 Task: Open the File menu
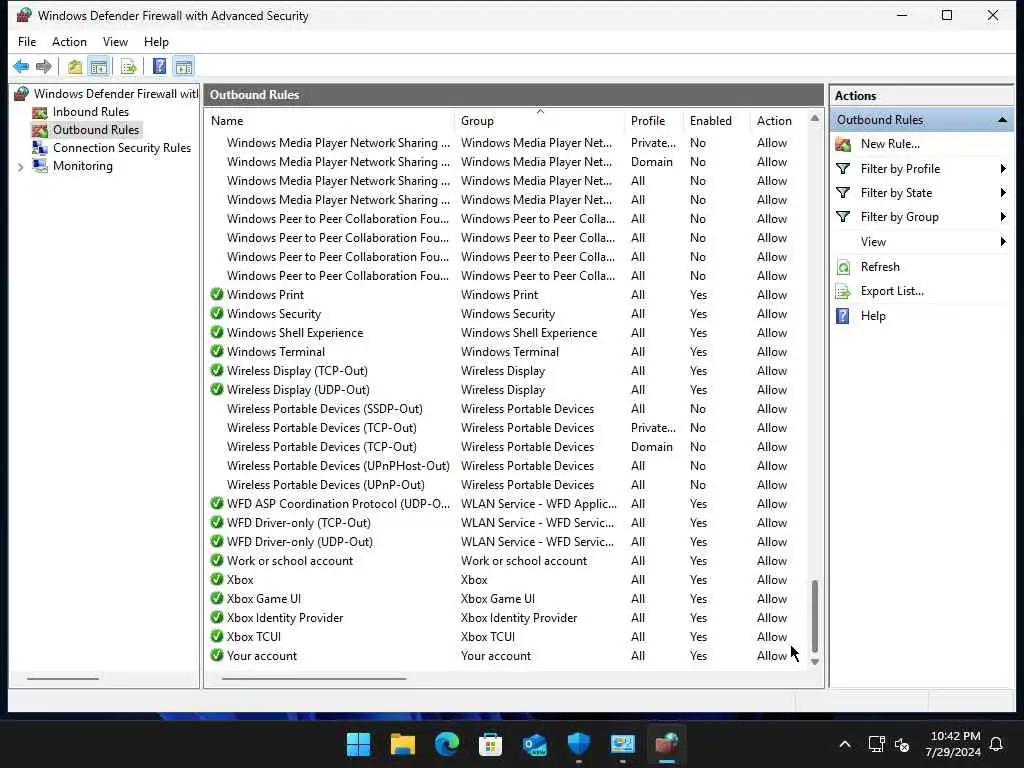[27, 42]
